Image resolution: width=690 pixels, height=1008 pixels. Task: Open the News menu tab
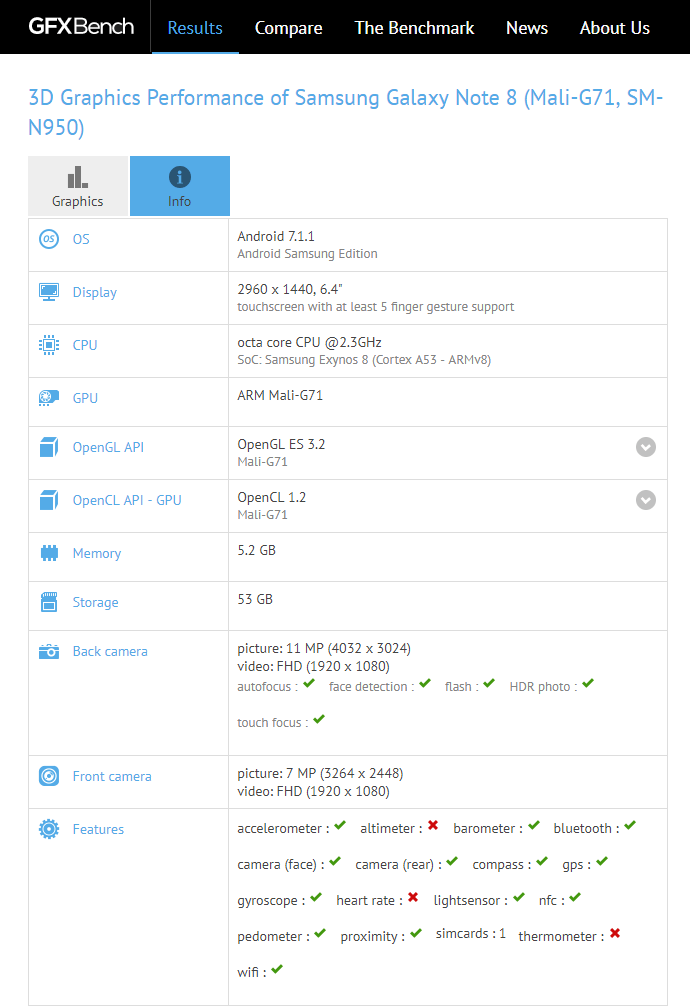click(527, 28)
